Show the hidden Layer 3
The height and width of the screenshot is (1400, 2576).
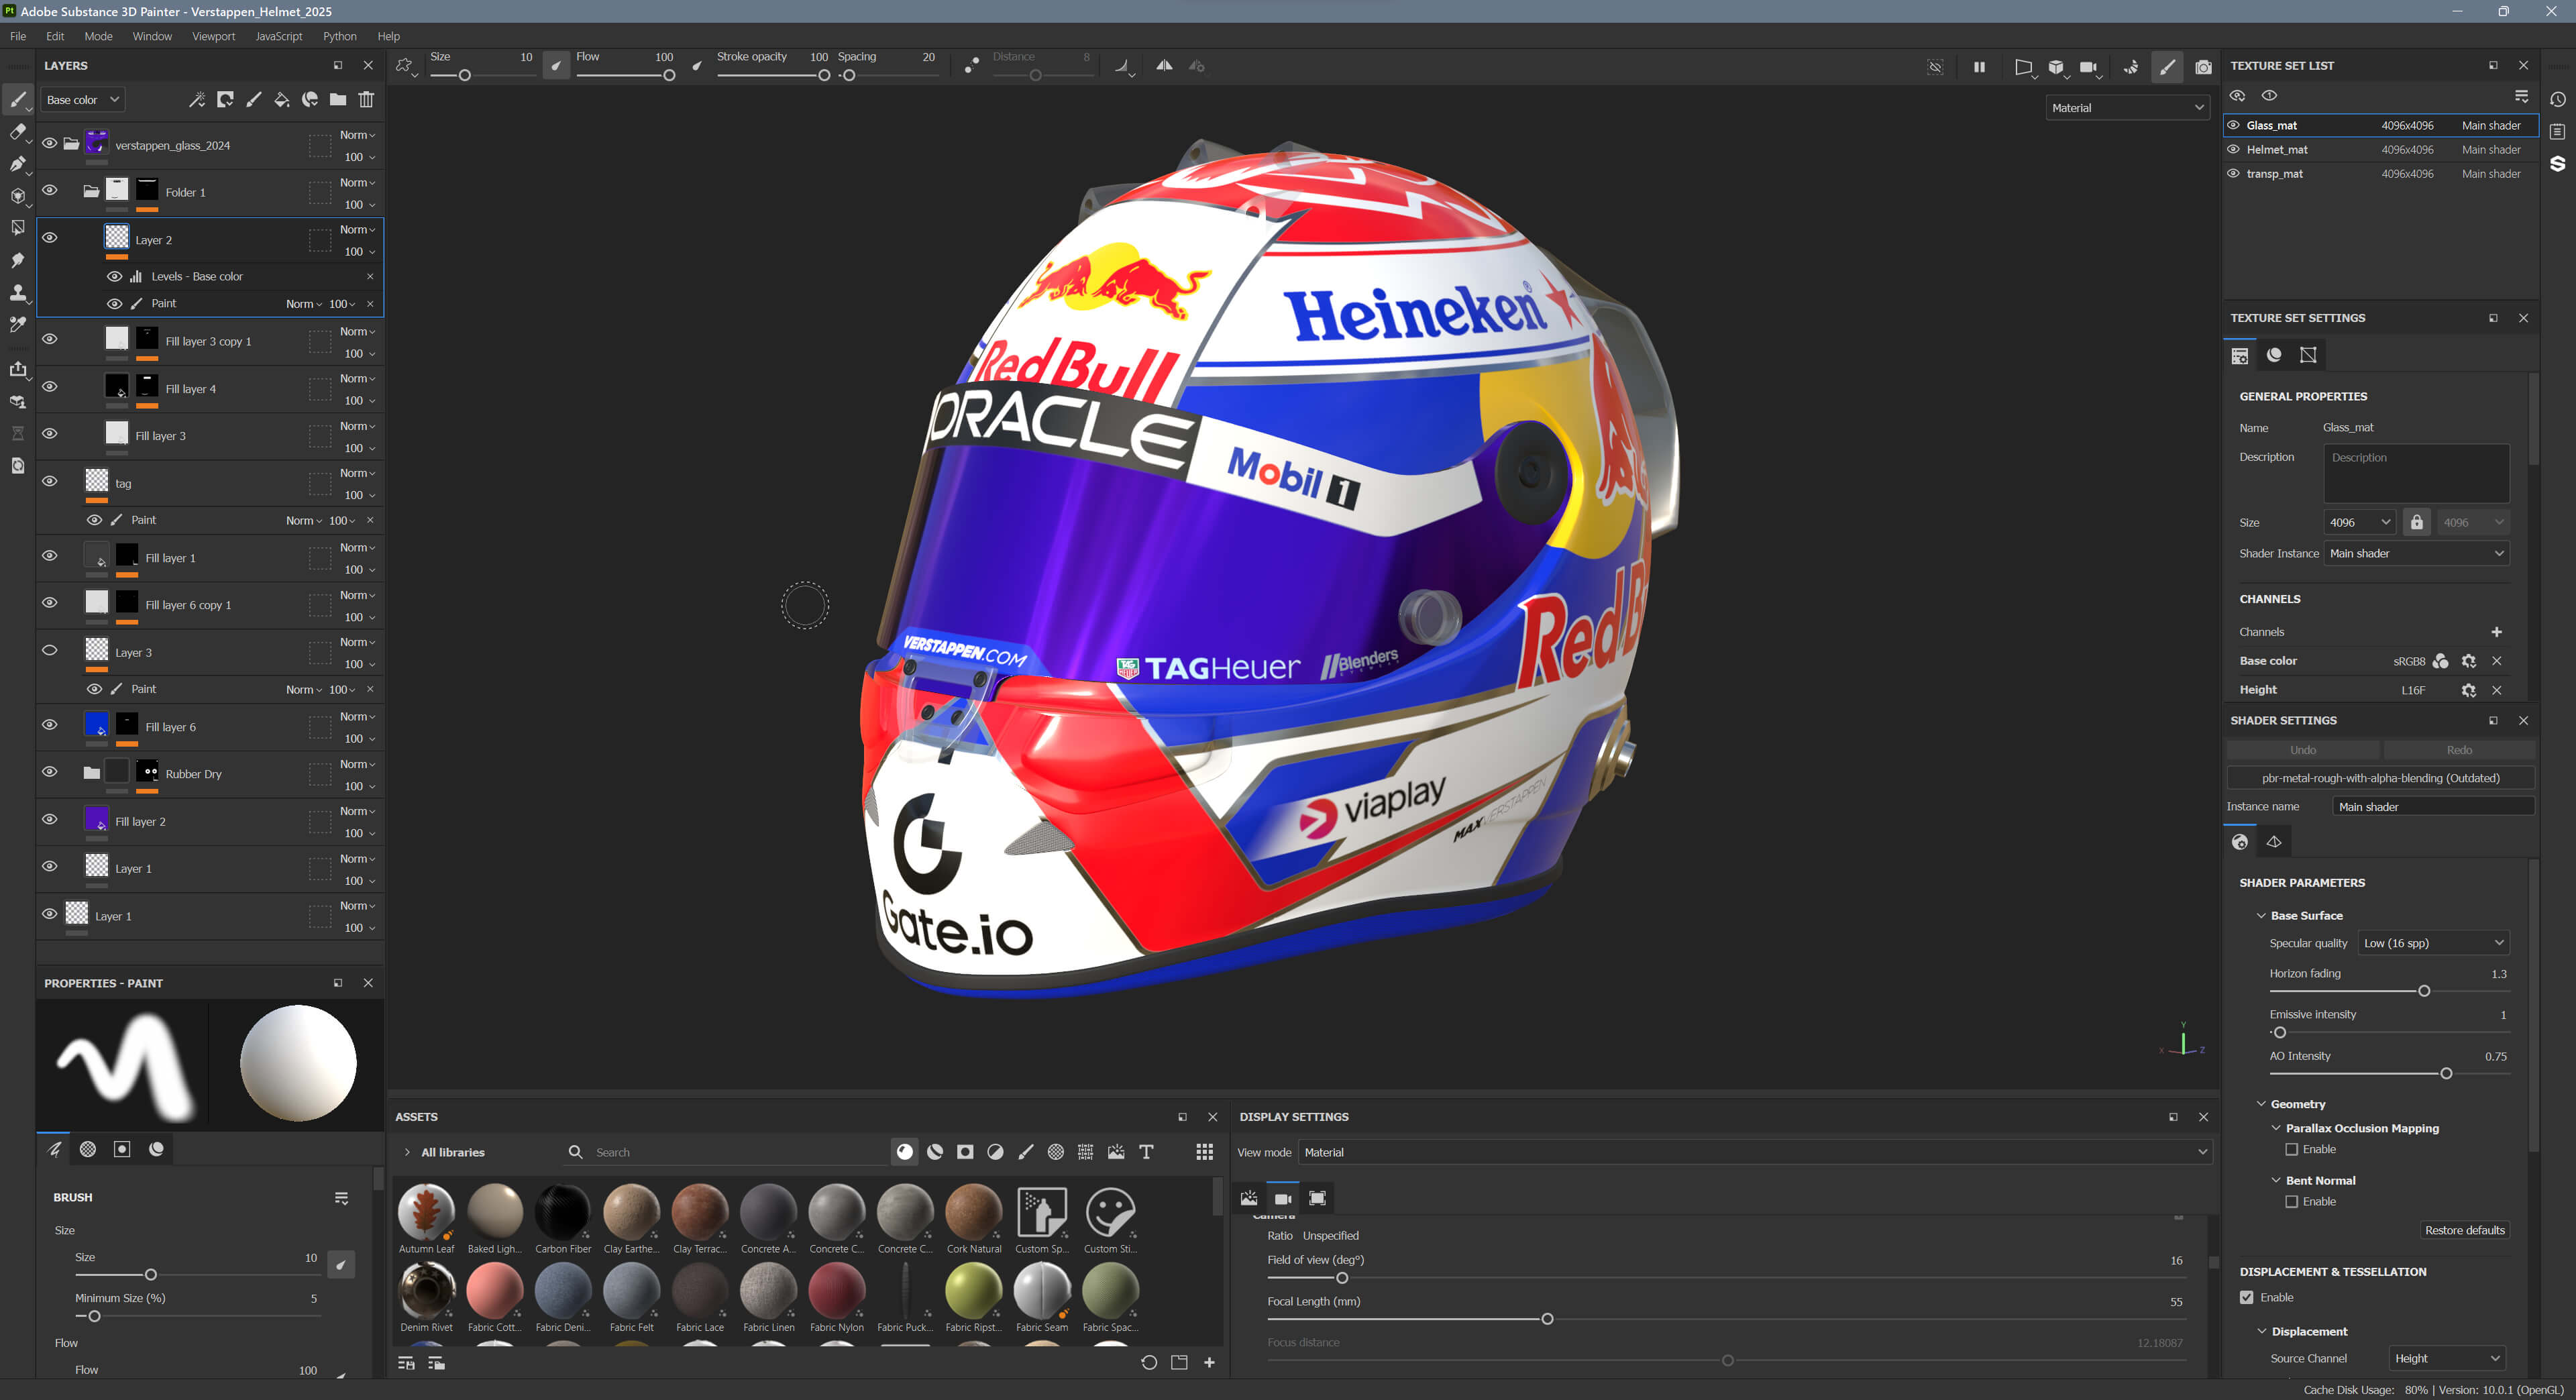pos(49,650)
